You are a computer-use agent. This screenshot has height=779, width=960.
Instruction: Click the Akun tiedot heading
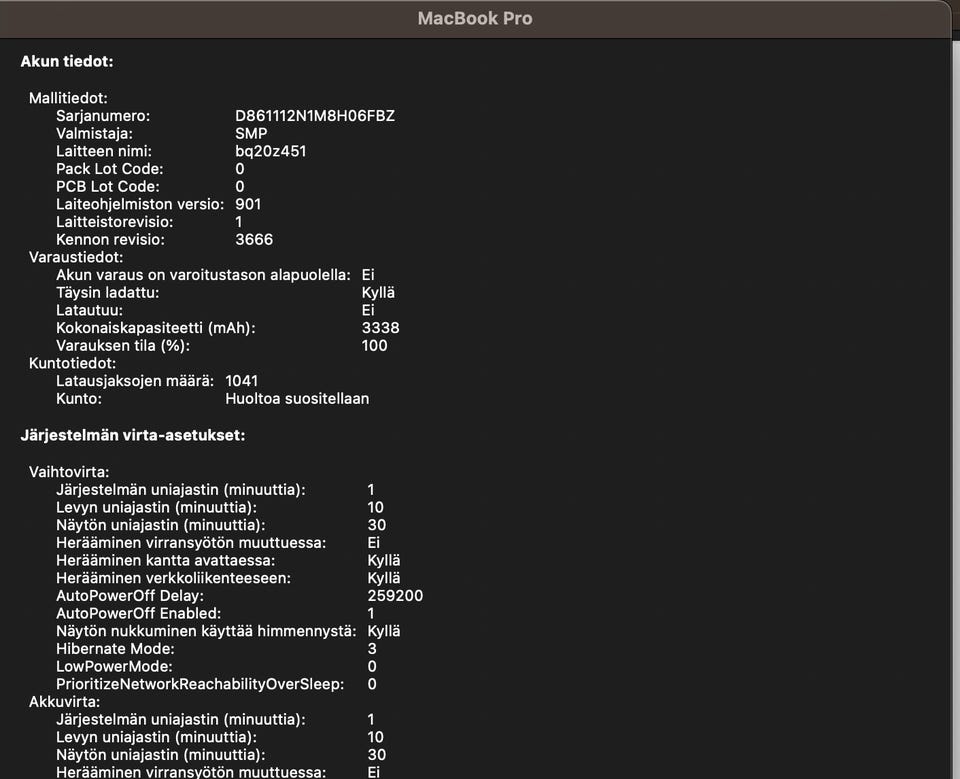(67, 61)
